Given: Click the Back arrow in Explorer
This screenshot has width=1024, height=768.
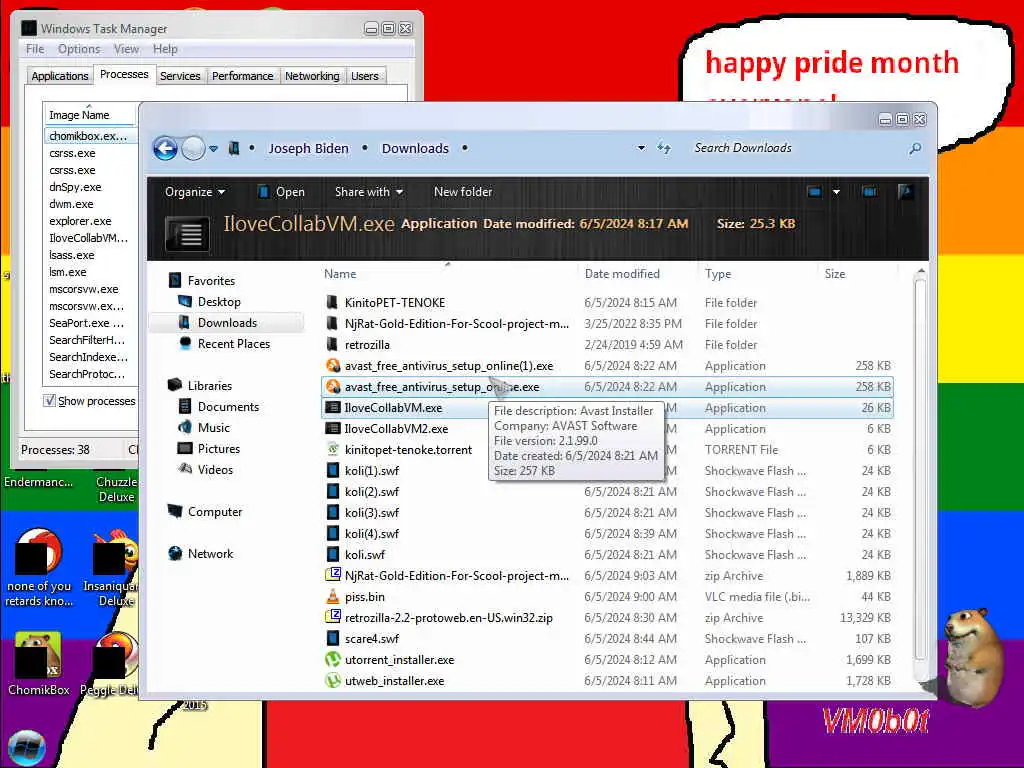Looking at the screenshot, I should (x=165, y=149).
